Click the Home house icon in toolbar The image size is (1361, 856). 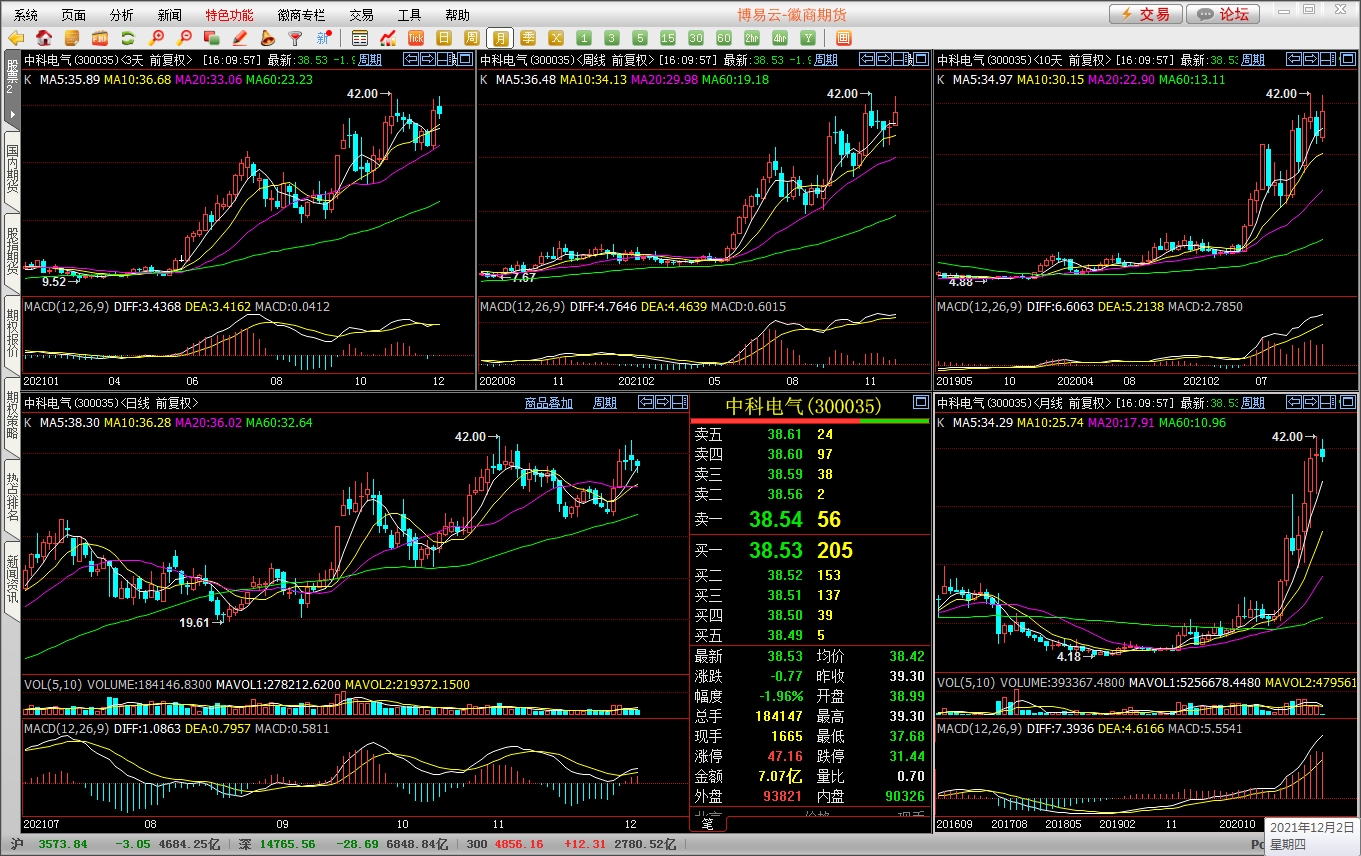pos(44,38)
